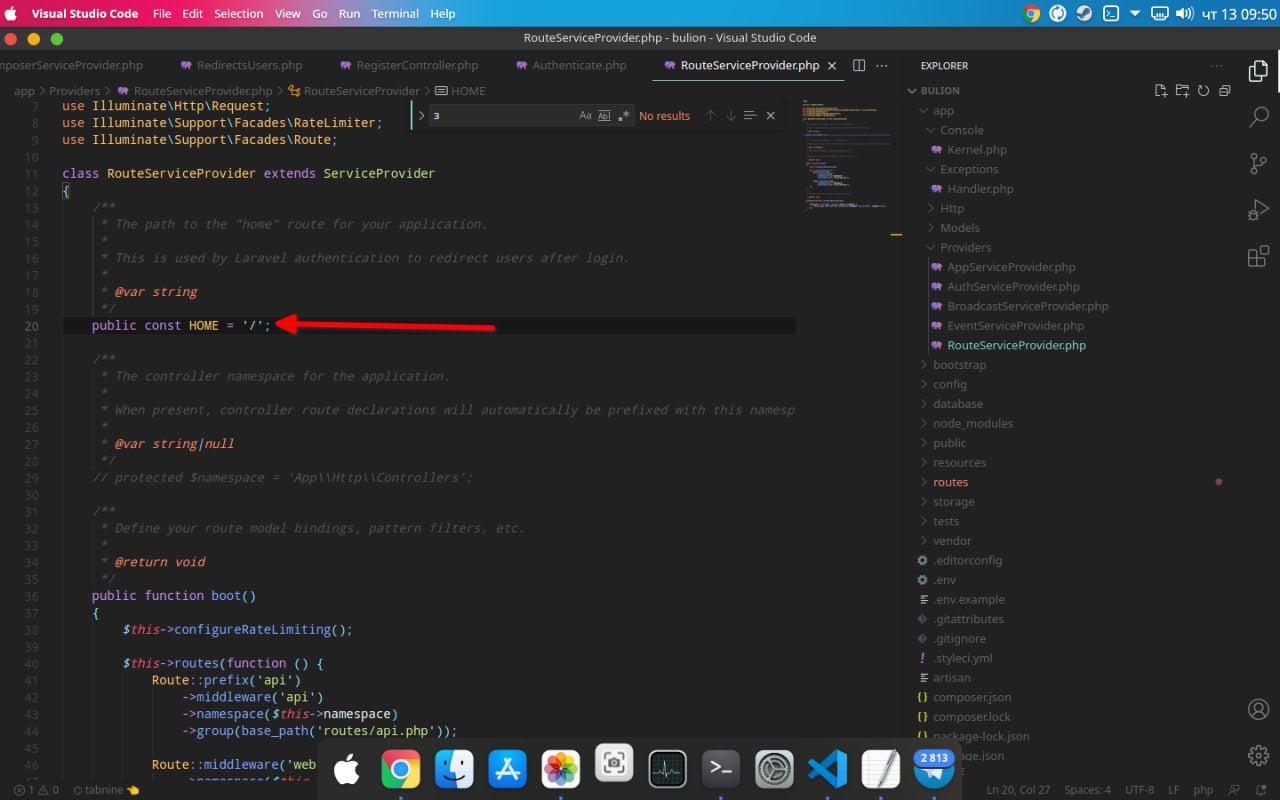Click the UTF-8 encoding in status bar
The width and height of the screenshot is (1280, 800).
1139,790
